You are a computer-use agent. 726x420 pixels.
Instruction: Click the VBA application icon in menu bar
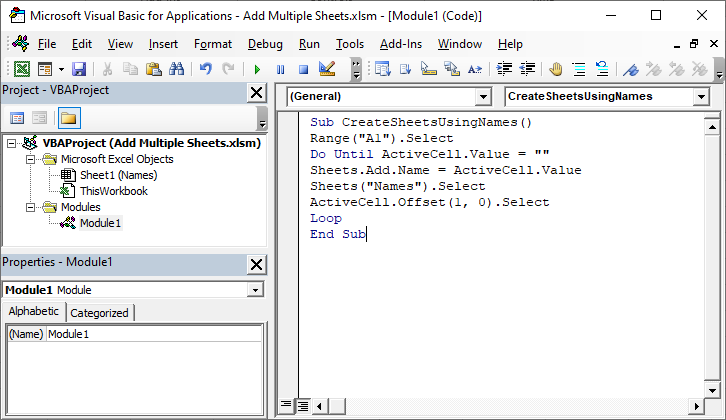21,44
